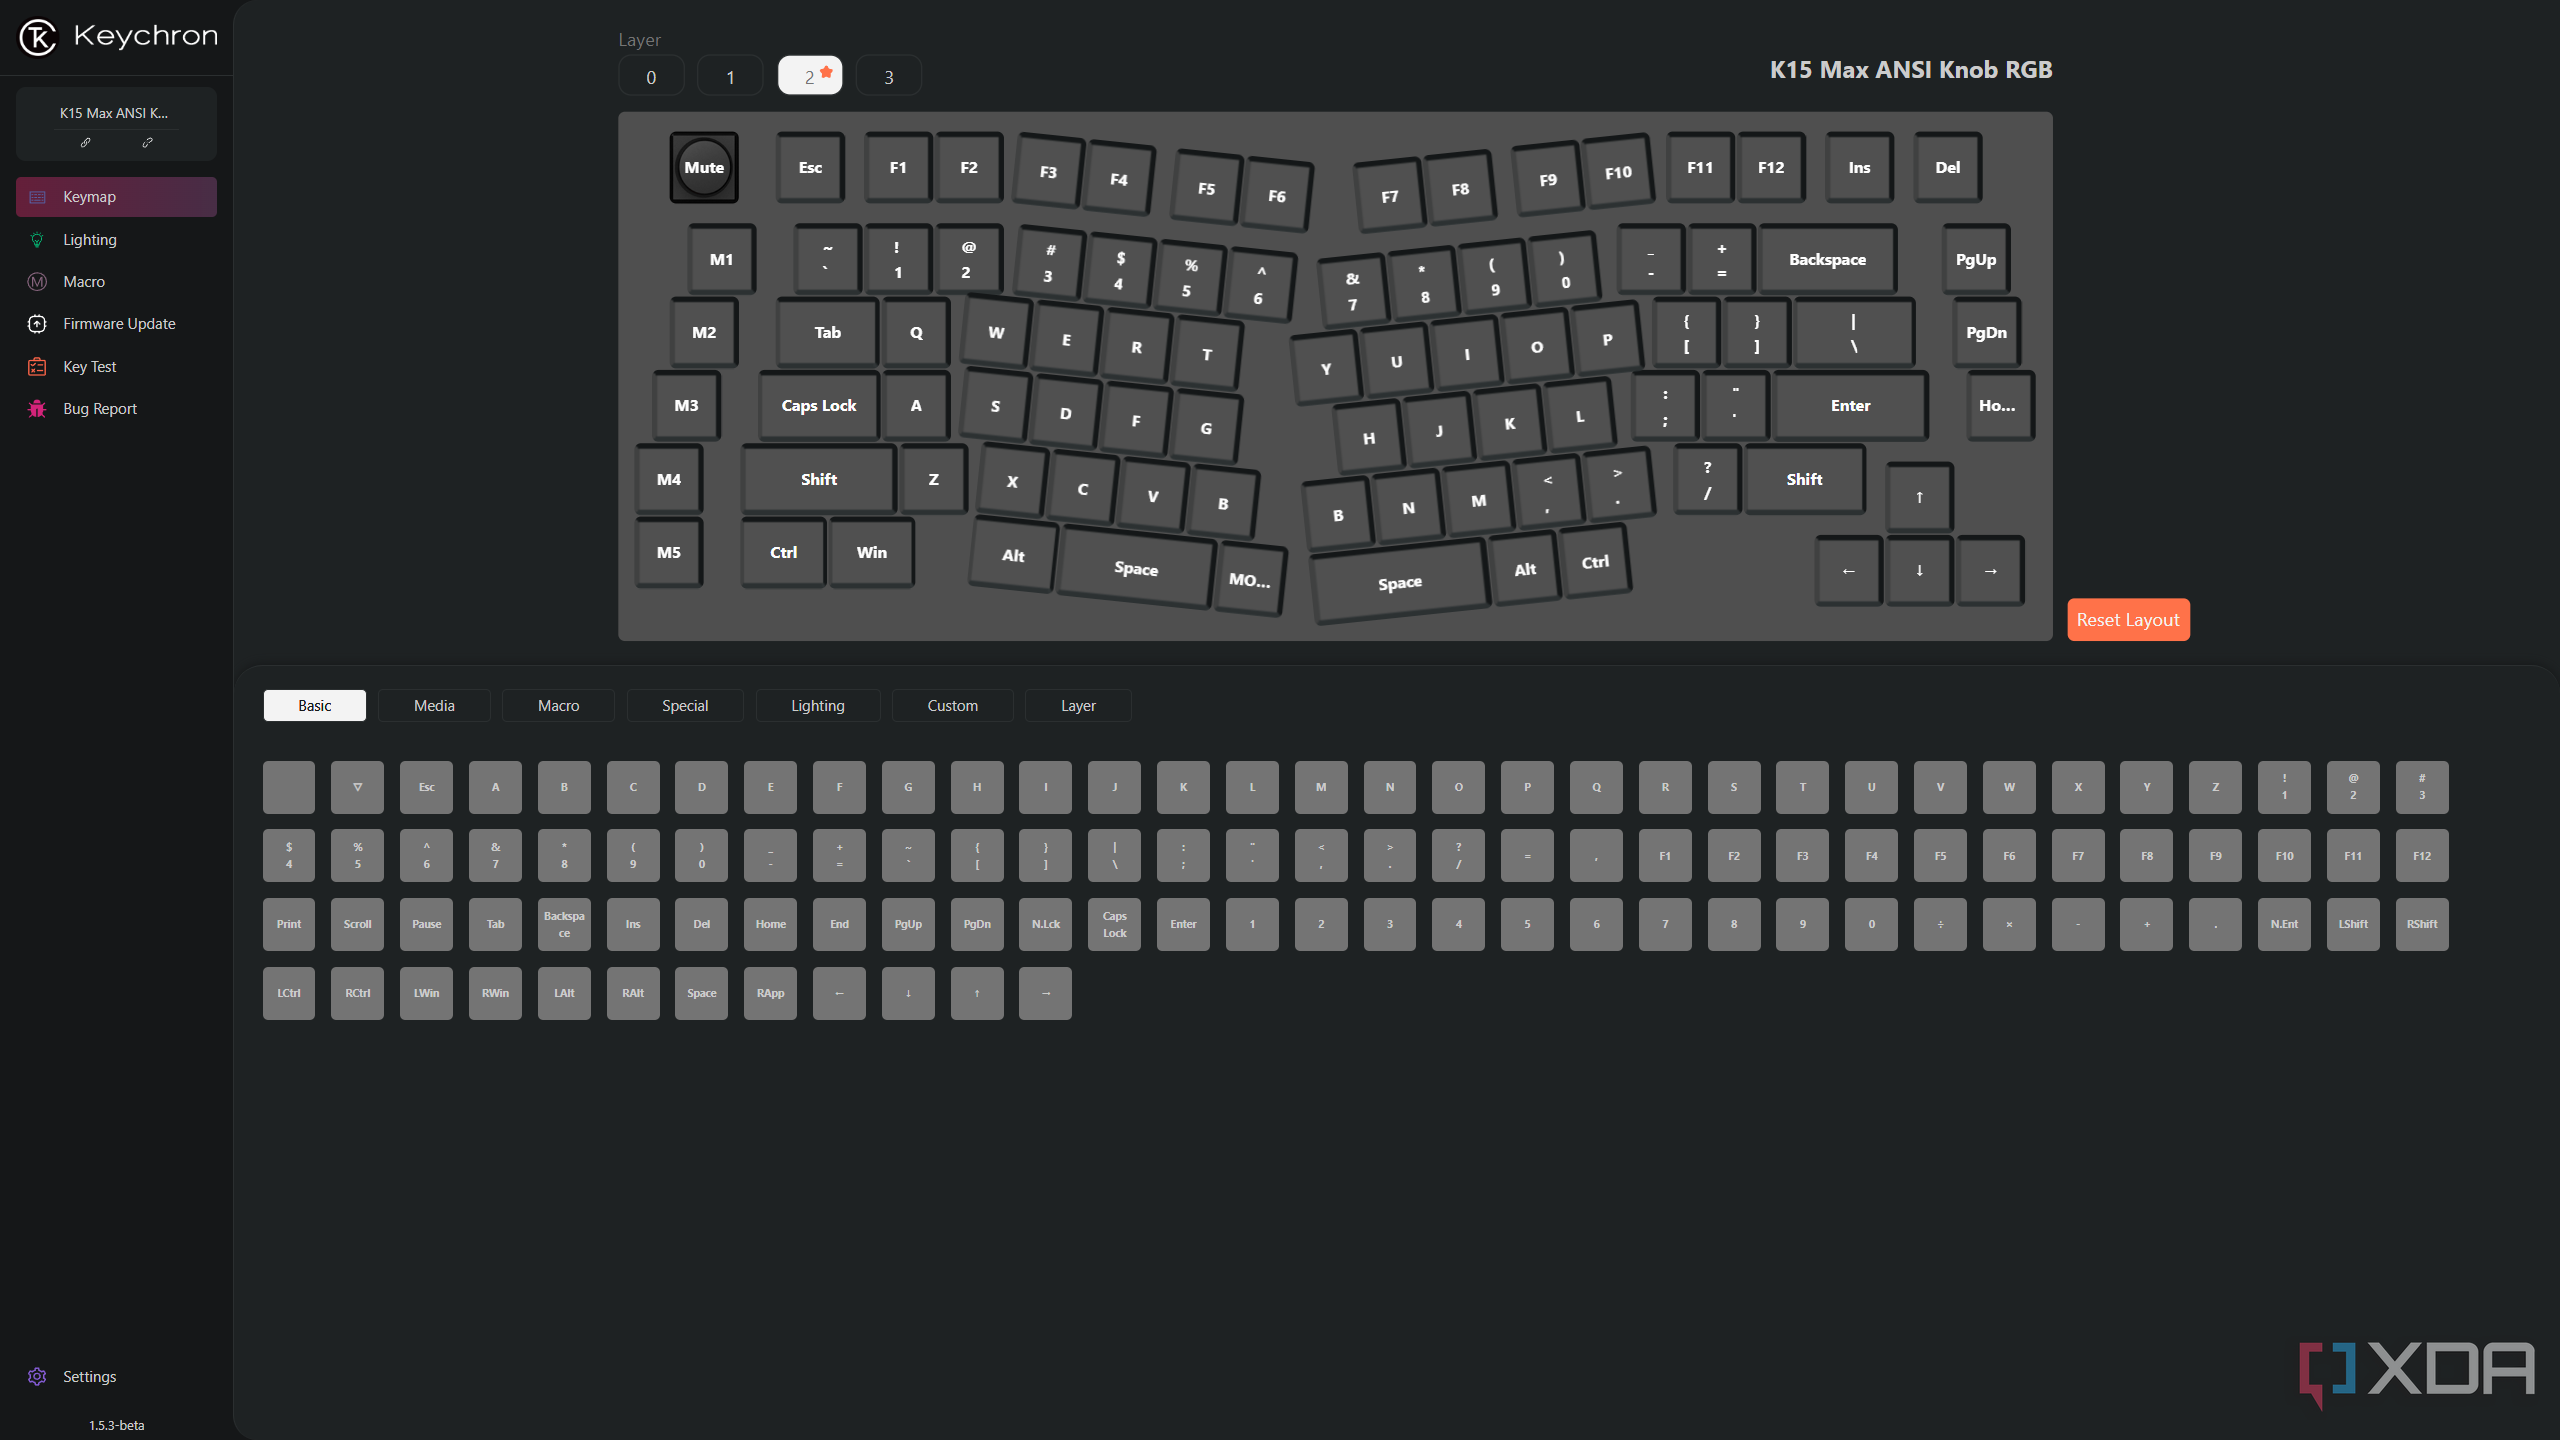Image resolution: width=2560 pixels, height=1440 pixels.
Task: Switch to the Macro keymap category
Action: pos(557,703)
